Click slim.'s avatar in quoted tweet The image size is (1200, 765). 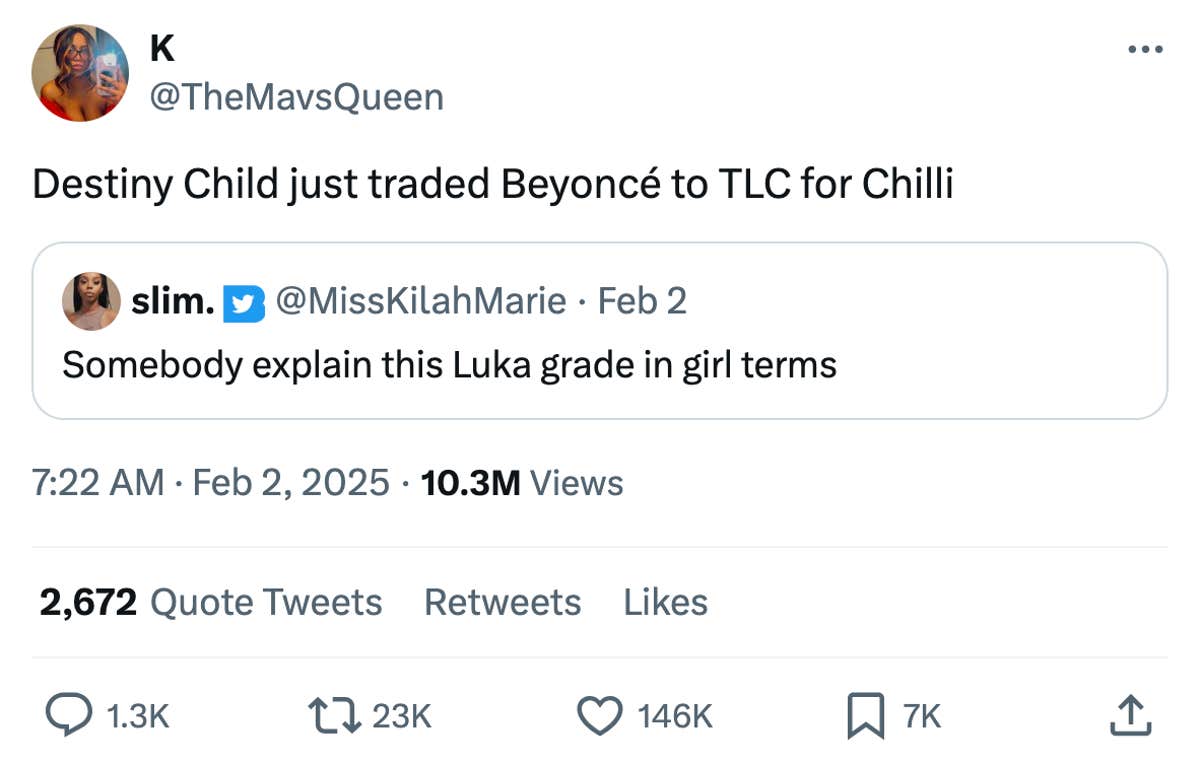pos(93,301)
